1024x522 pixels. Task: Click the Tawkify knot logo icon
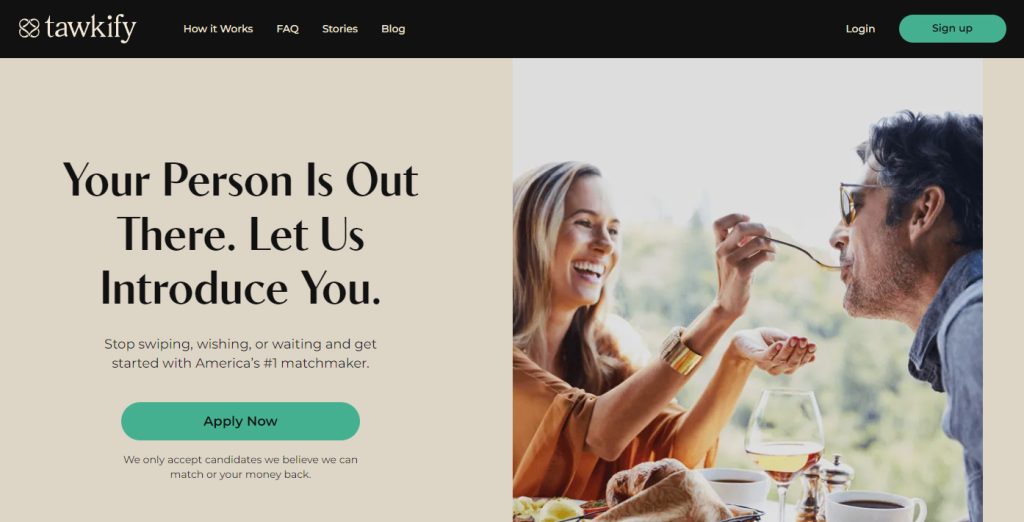29,28
